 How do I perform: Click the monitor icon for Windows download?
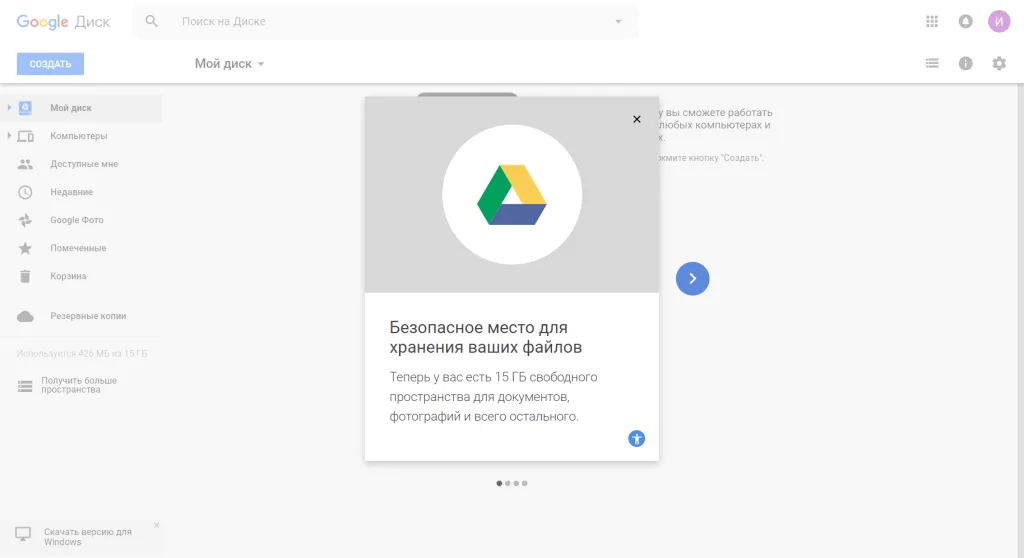24,534
